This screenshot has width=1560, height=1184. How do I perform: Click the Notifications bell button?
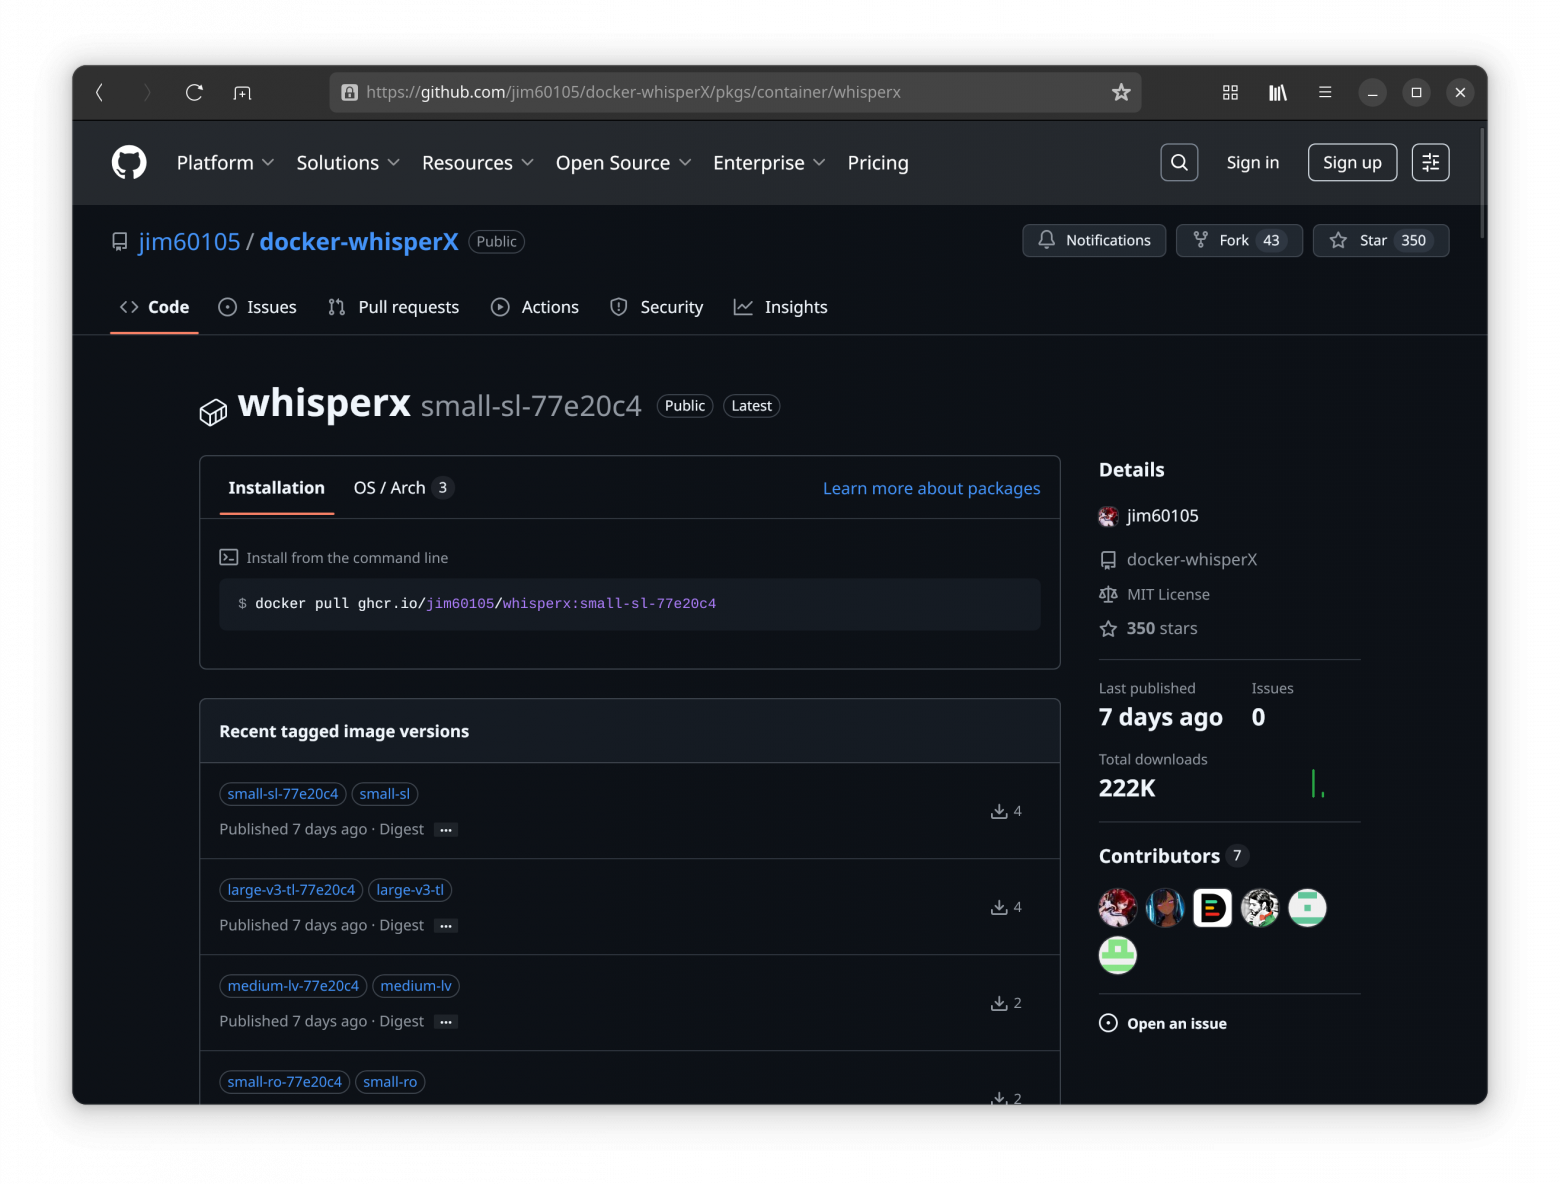(x=1094, y=240)
